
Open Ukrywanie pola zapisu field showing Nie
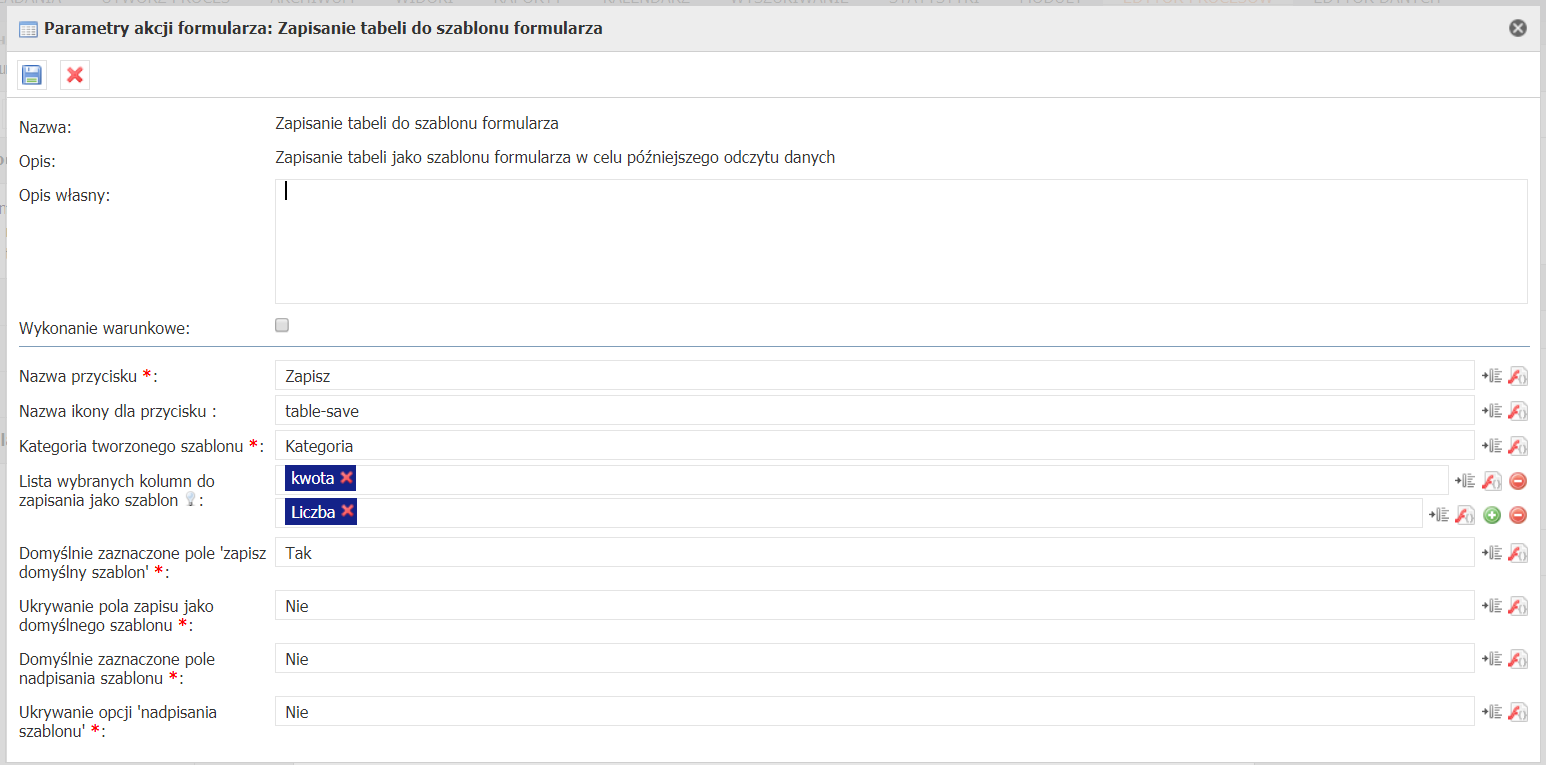874,605
